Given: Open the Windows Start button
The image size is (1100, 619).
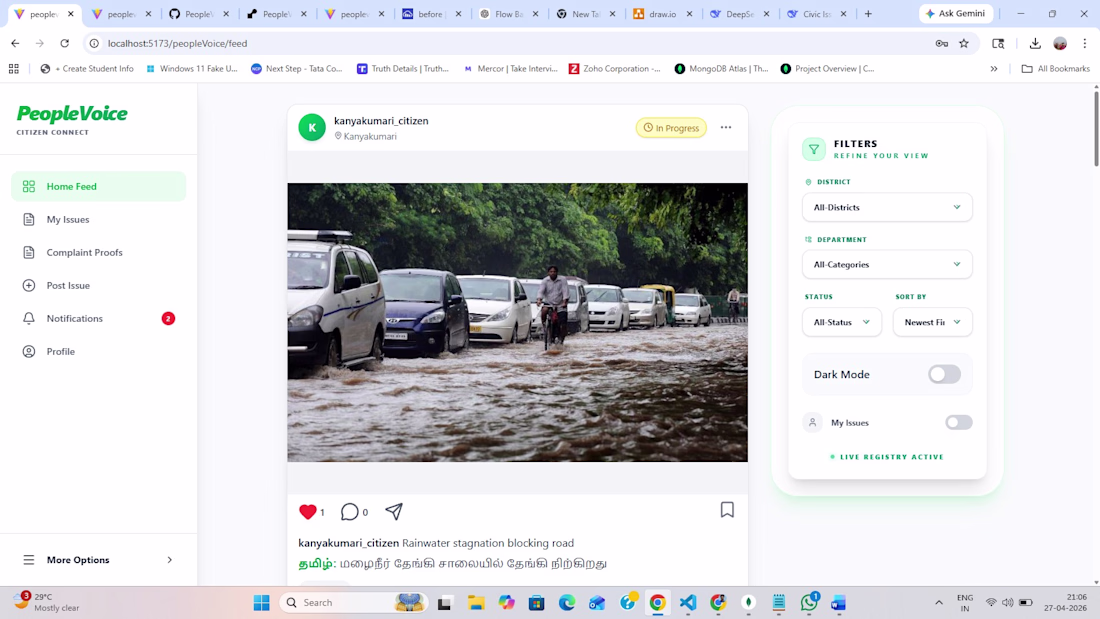Looking at the screenshot, I should tap(262, 603).
